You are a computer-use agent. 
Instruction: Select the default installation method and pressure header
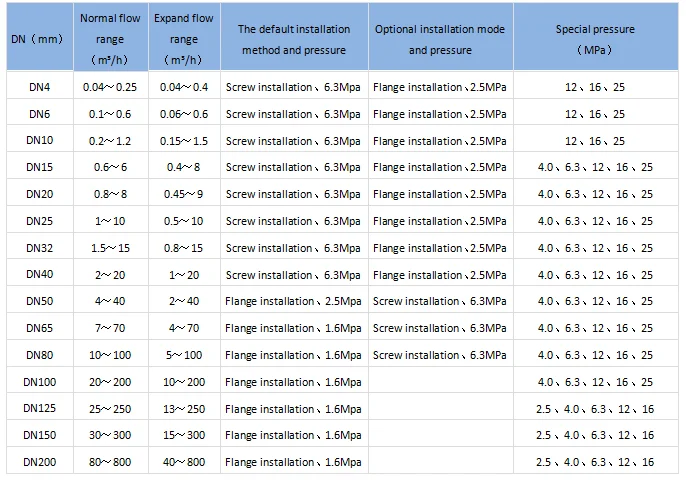pos(292,39)
